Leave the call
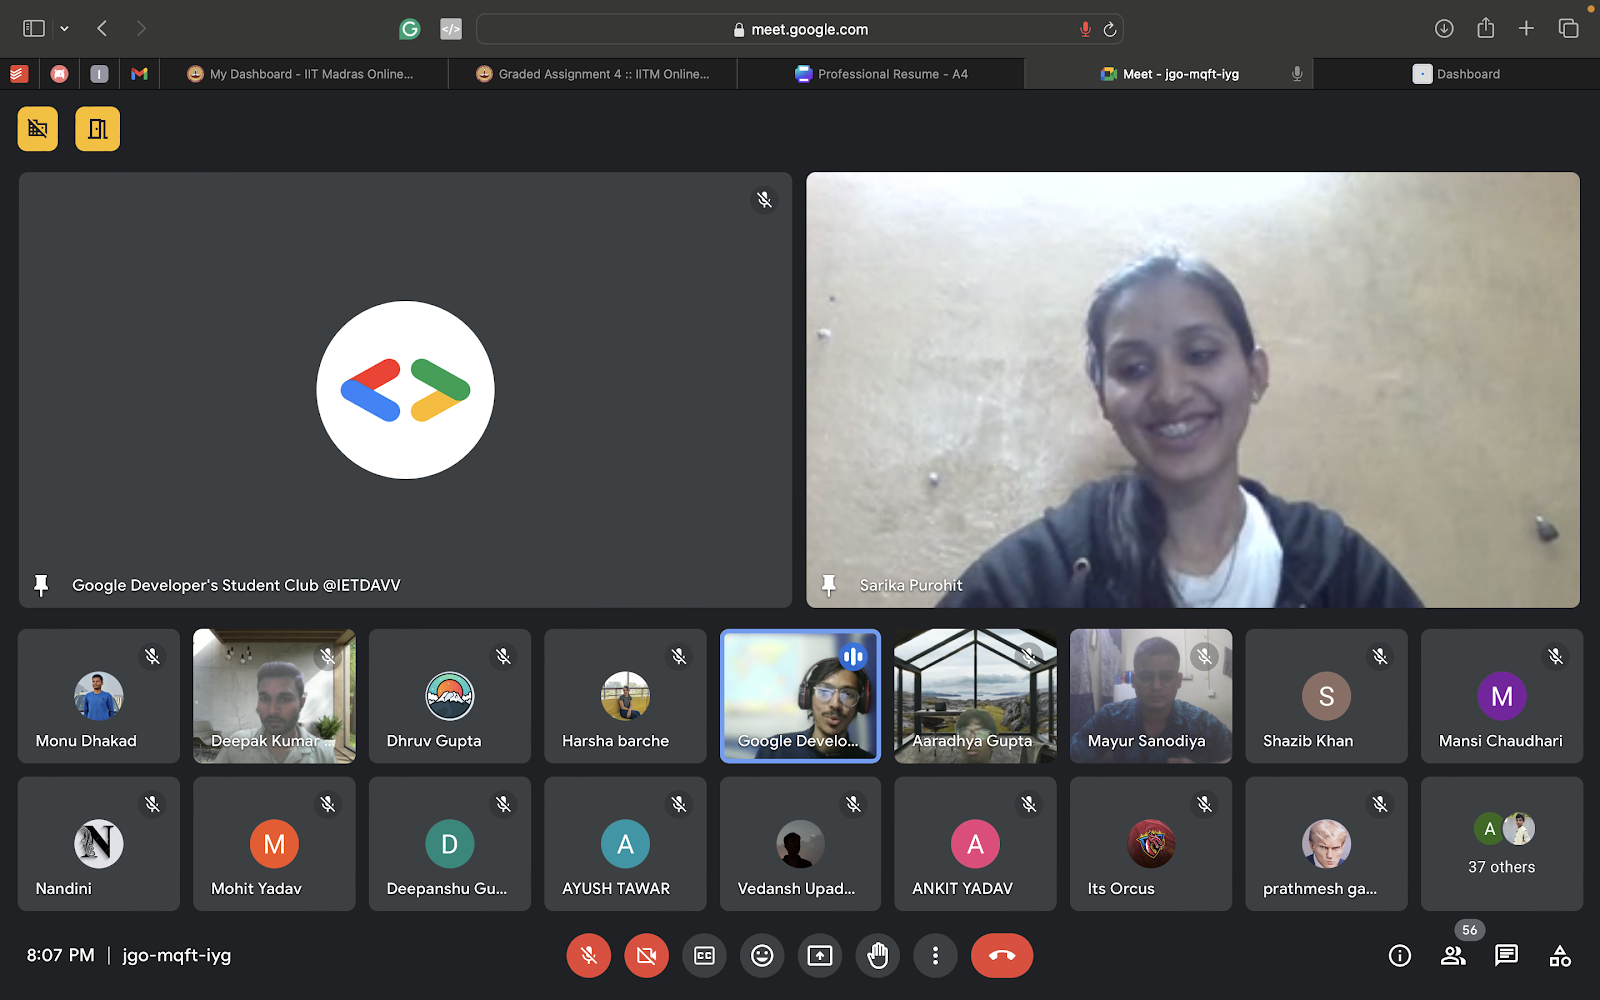The height and width of the screenshot is (1000, 1600). (x=1002, y=956)
